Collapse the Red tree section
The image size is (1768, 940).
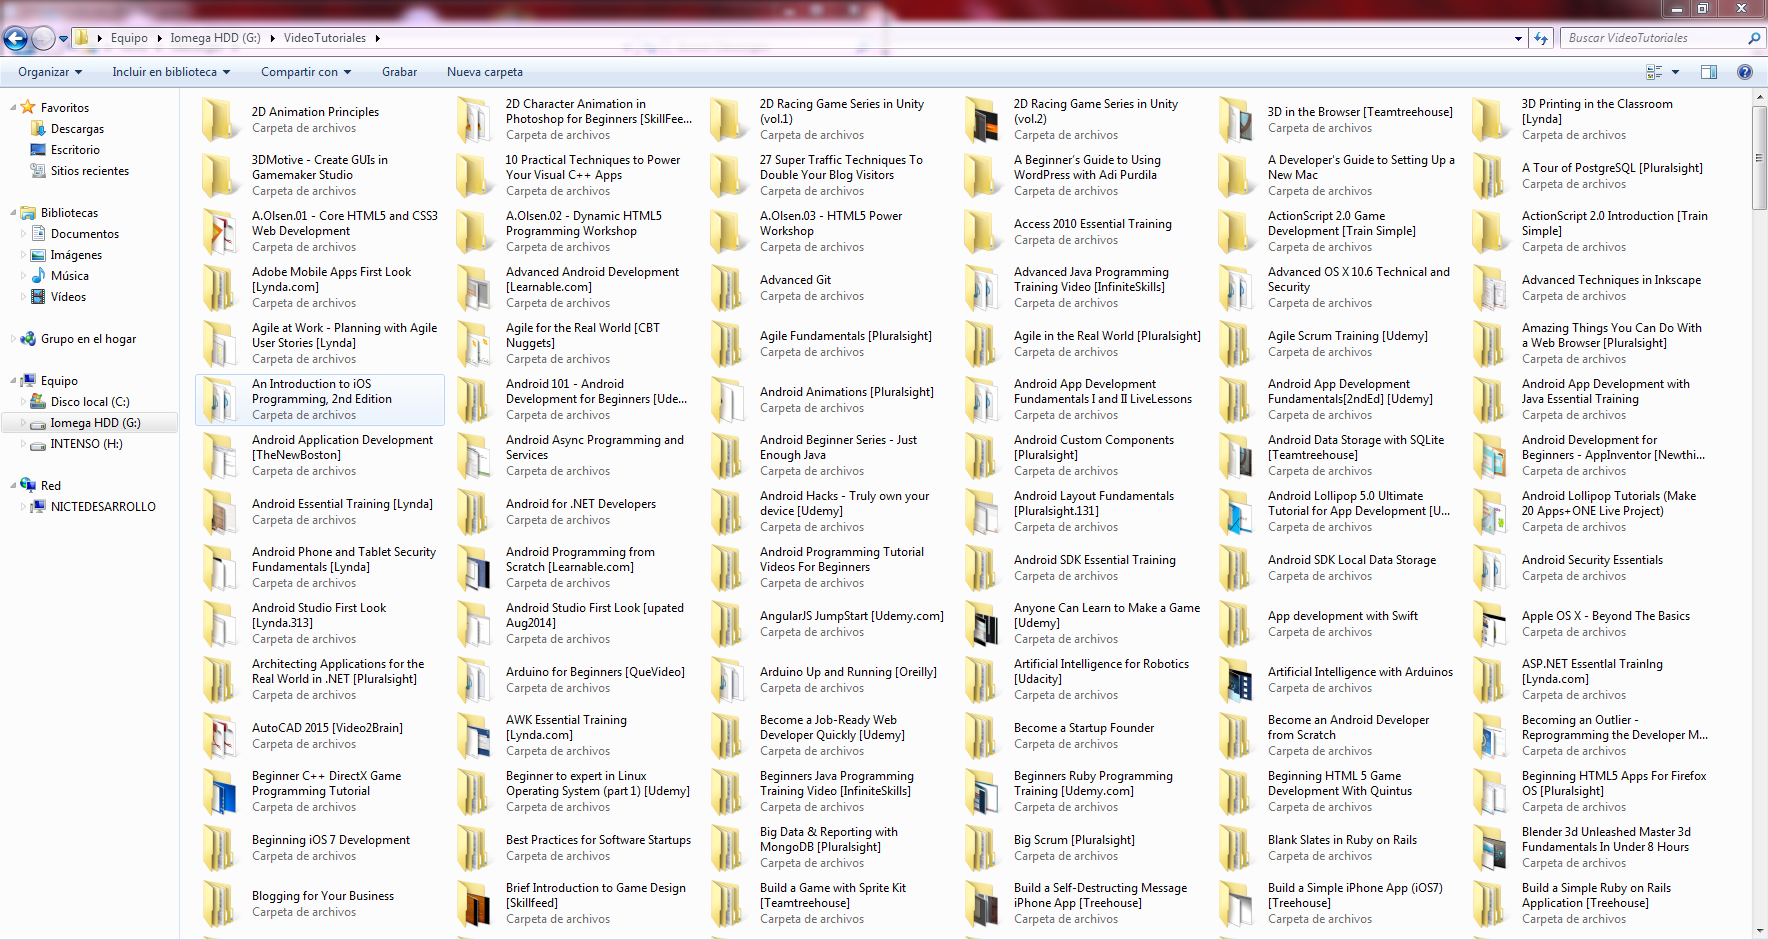(x=13, y=486)
